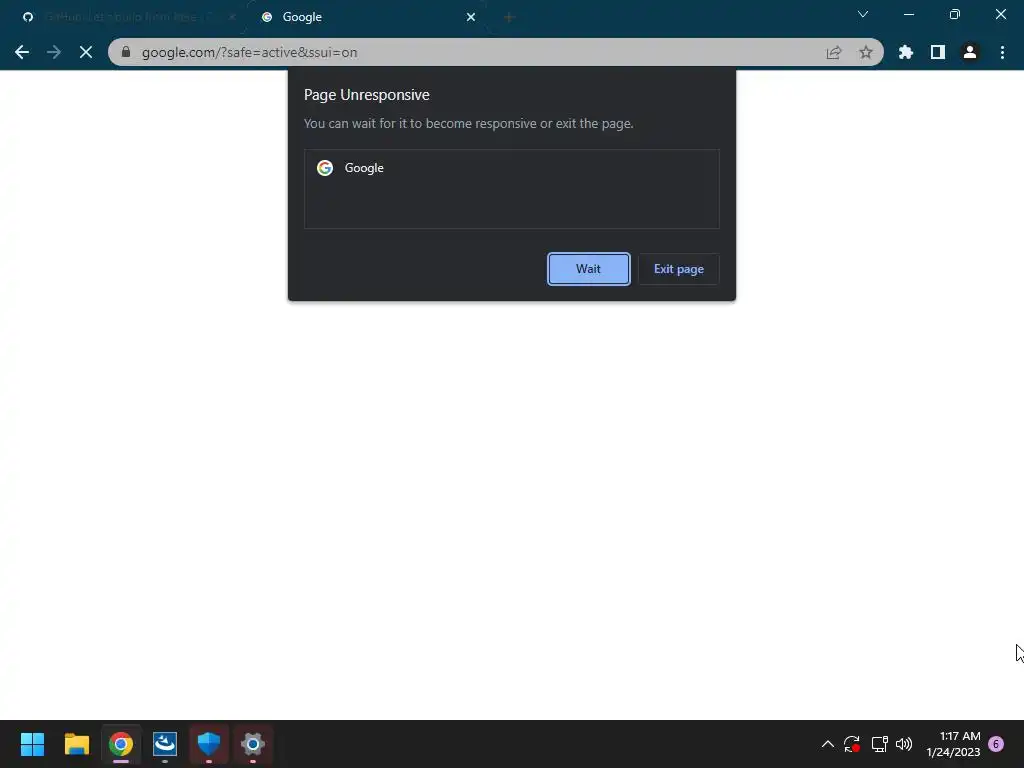The width and height of the screenshot is (1024, 768).
Task: Open the blue shield app in taskbar
Action: pyautogui.click(x=209, y=744)
